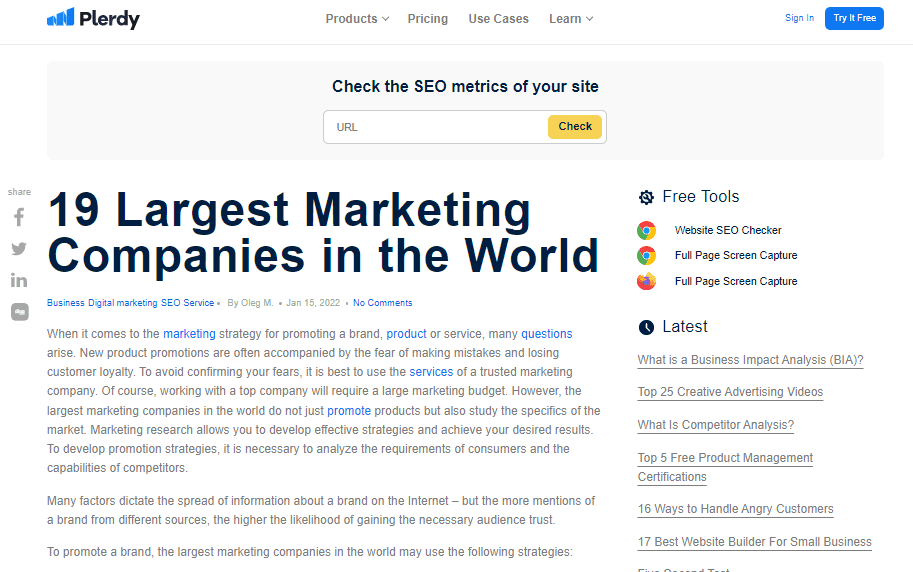Click the Sign In link
This screenshot has height=572, width=913.
click(799, 18)
